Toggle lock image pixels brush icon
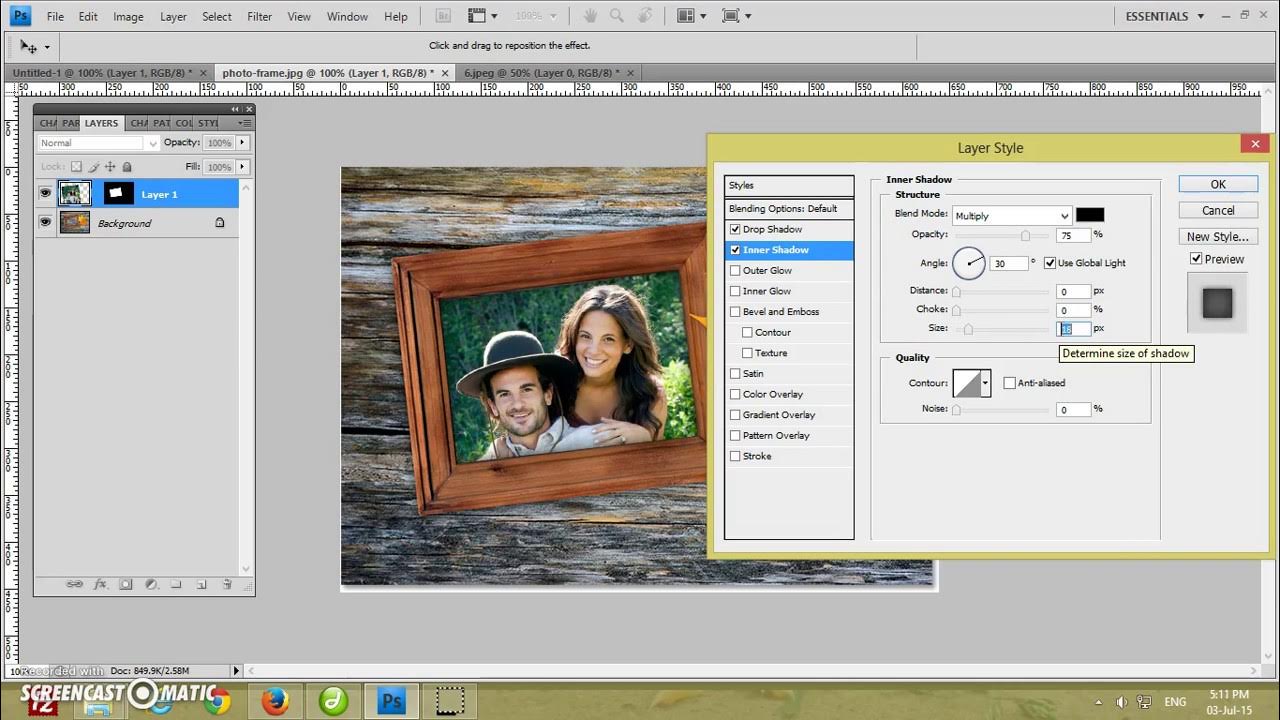 [94, 167]
